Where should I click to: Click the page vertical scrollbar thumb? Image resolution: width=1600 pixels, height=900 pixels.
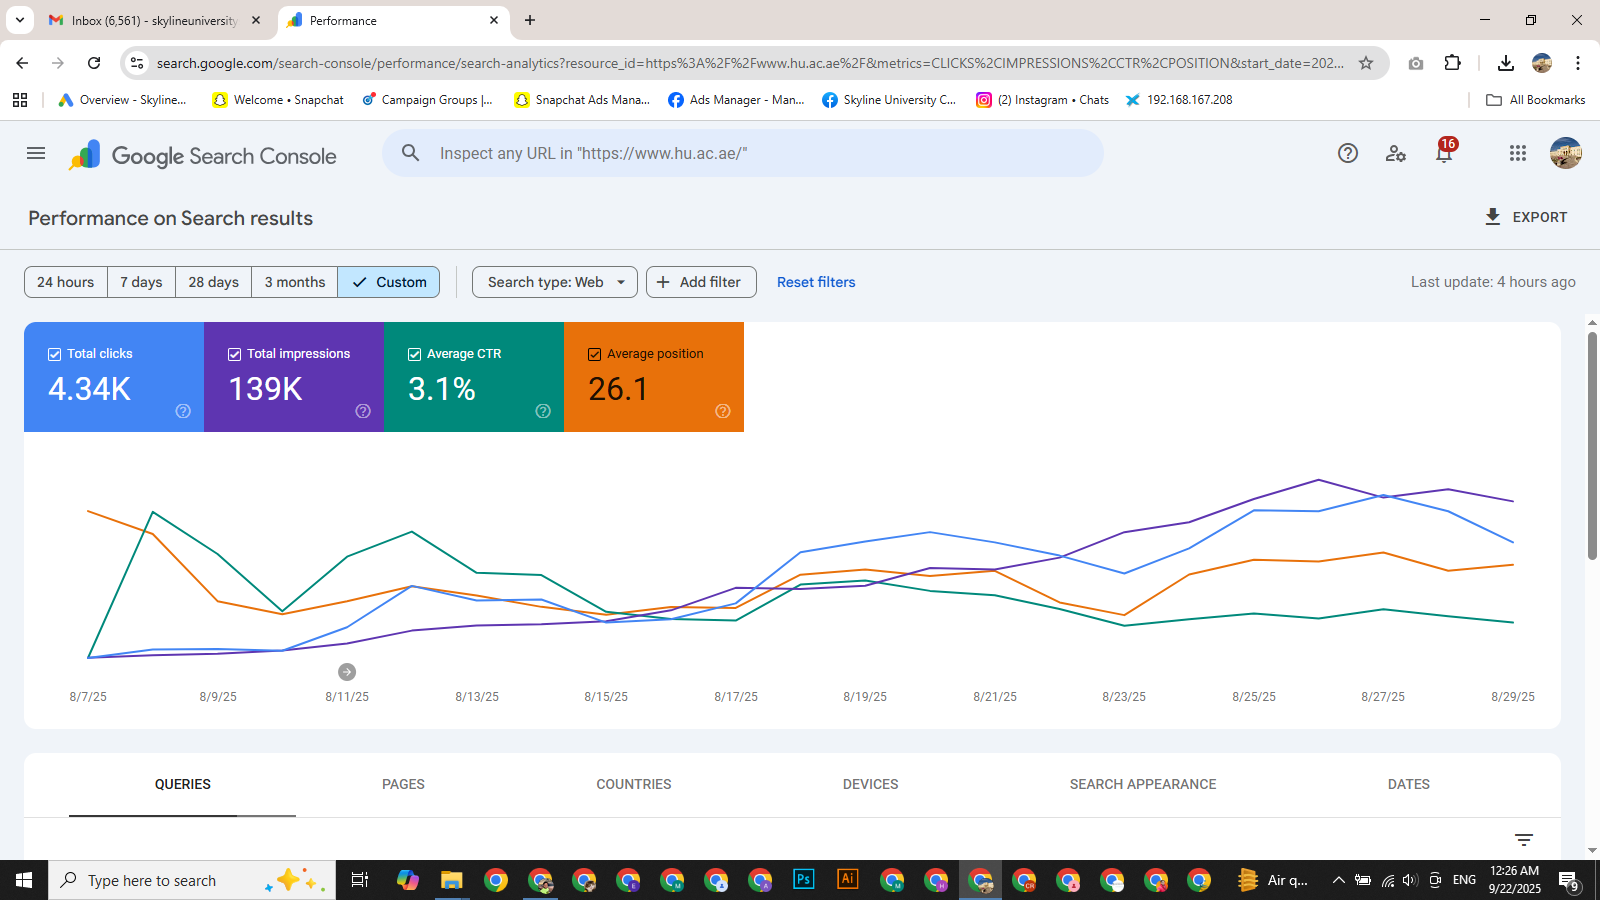tap(1592, 445)
